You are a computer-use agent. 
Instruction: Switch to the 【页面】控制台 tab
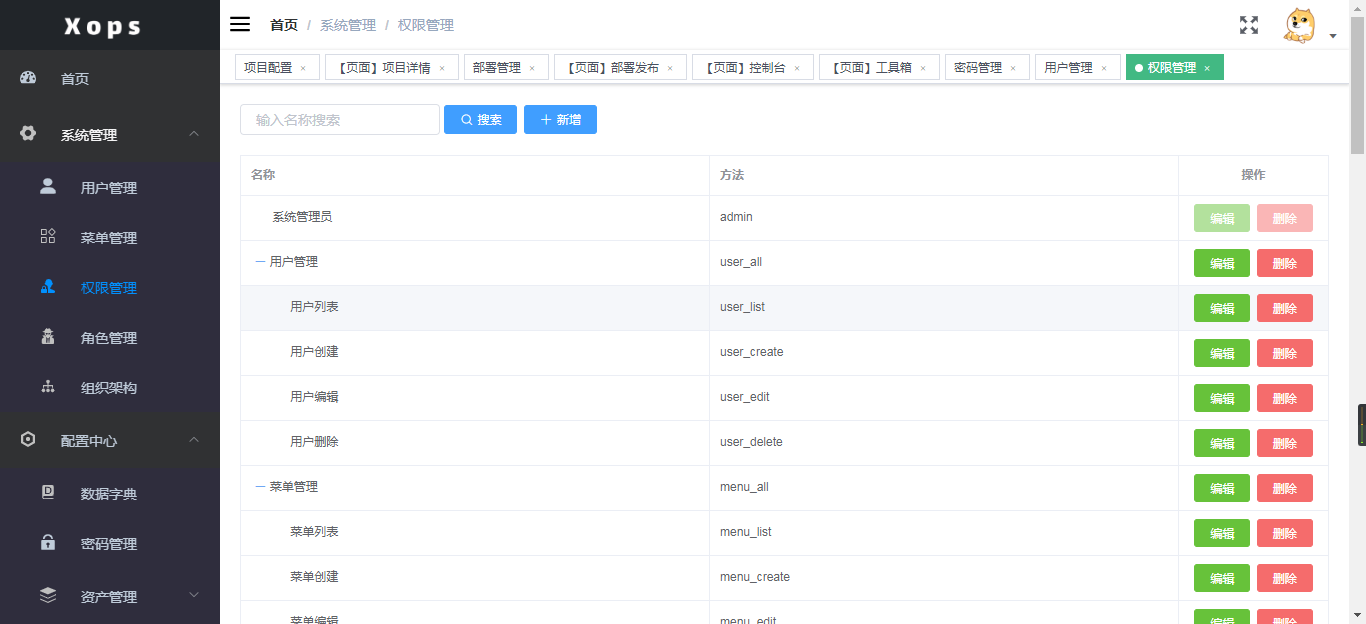[745, 68]
